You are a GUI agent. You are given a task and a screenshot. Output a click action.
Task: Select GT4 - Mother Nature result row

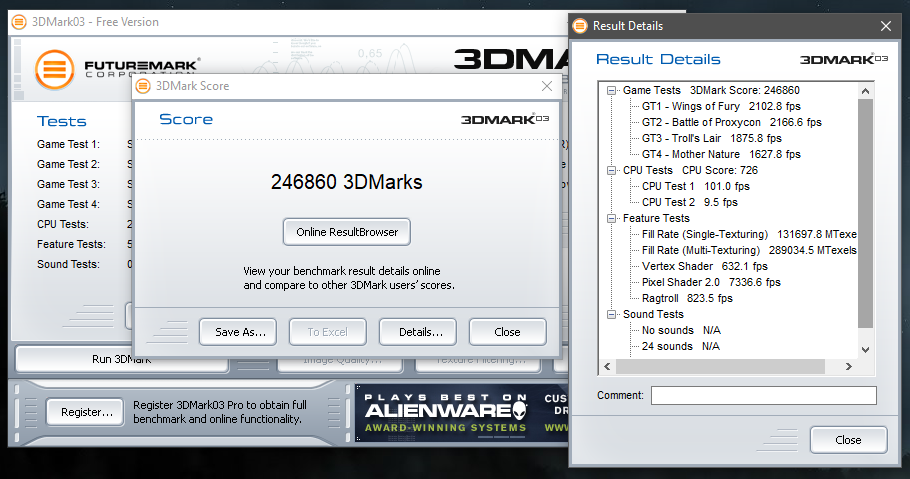pos(721,154)
